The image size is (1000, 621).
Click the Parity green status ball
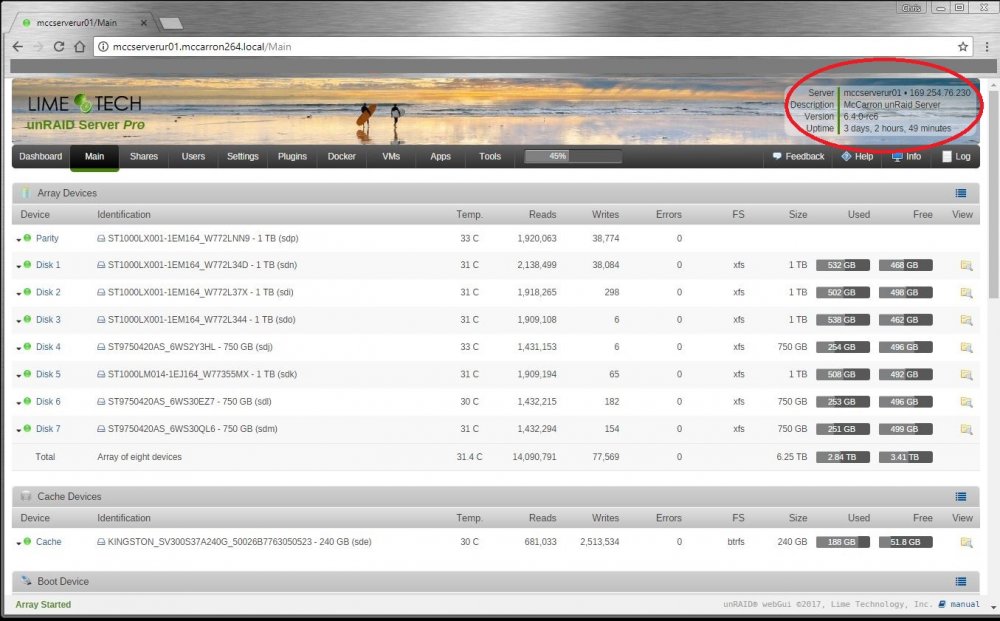coord(27,238)
